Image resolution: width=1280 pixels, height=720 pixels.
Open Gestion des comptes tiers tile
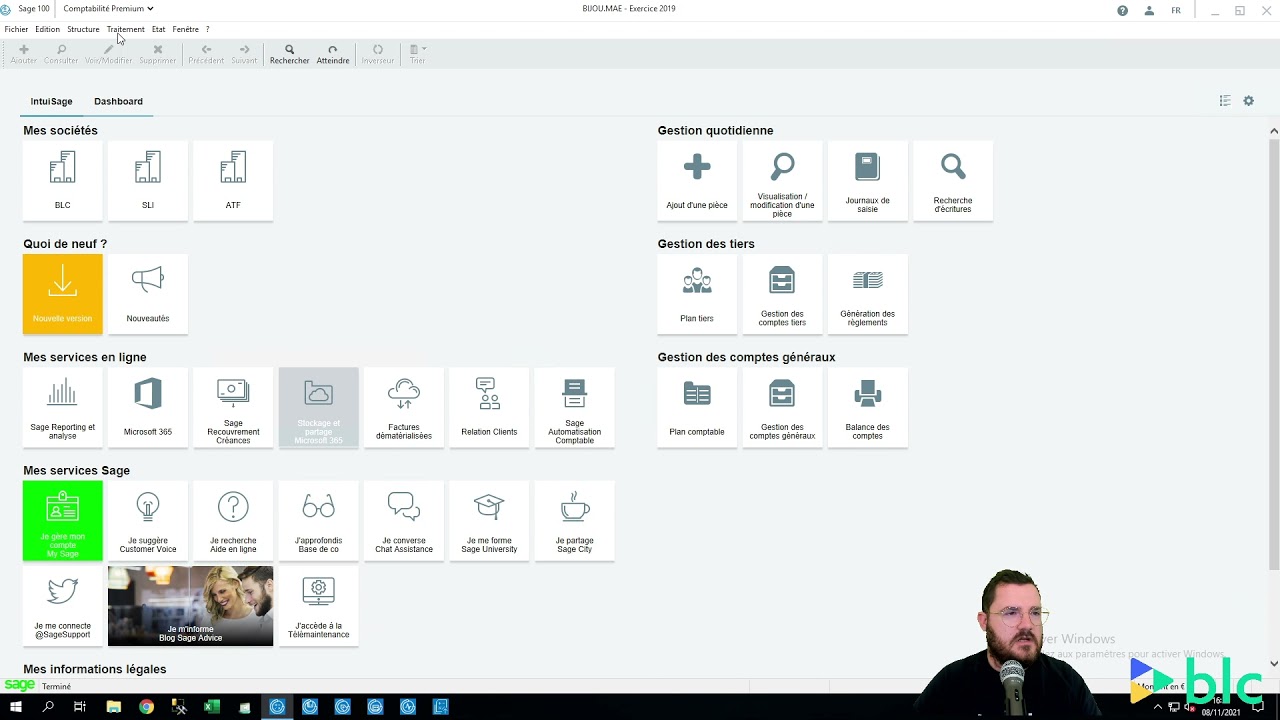pyautogui.click(x=782, y=294)
